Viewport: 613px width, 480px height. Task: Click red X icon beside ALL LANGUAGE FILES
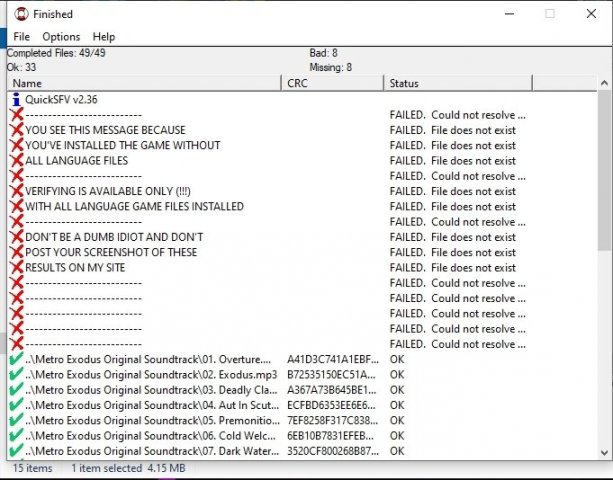[x=16, y=161]
